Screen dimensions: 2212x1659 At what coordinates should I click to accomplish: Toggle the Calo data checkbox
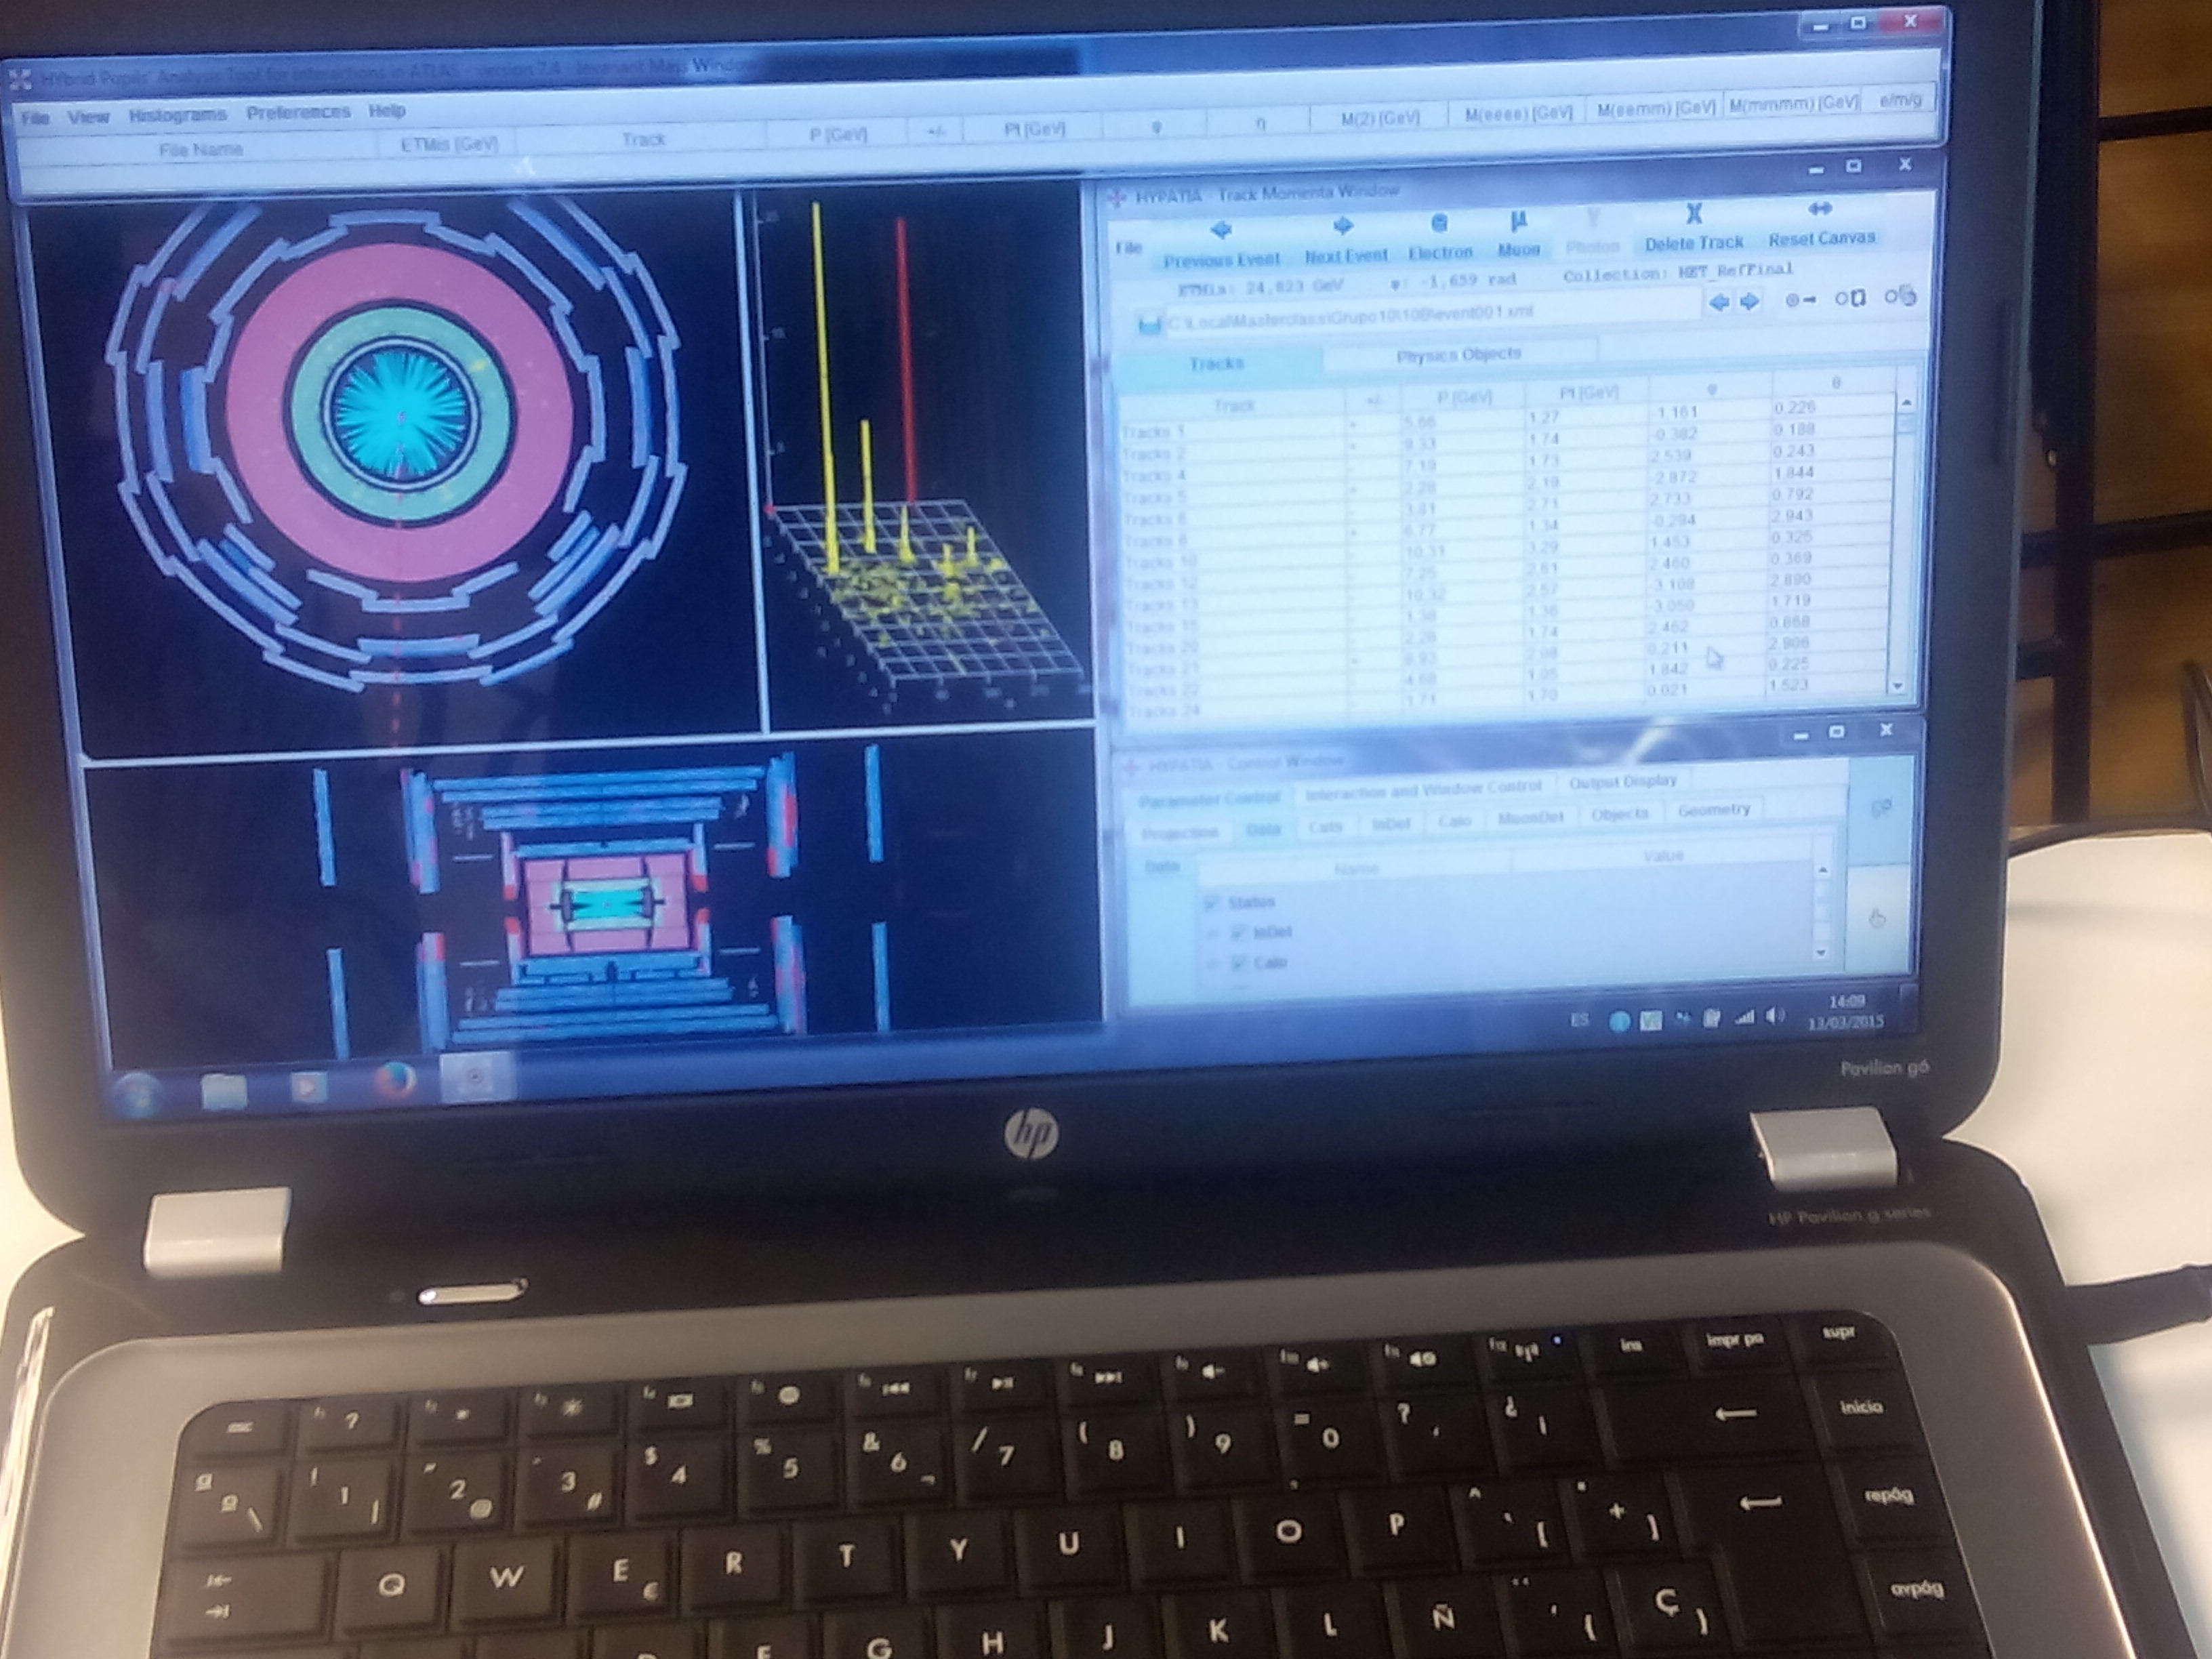tap(1238, 963)
